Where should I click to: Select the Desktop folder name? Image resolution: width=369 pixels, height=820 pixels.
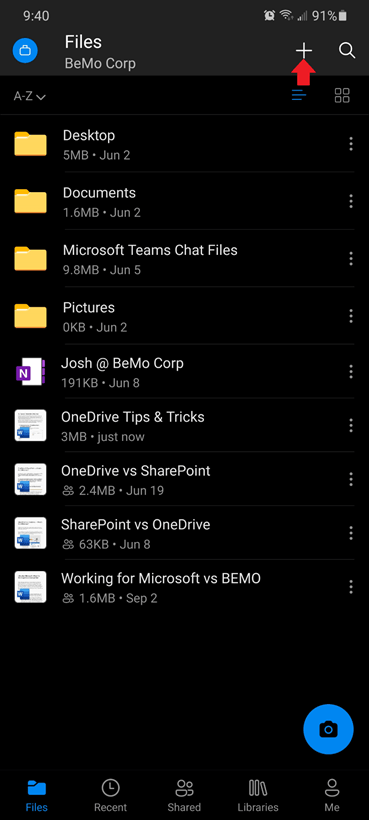point(89,135)
